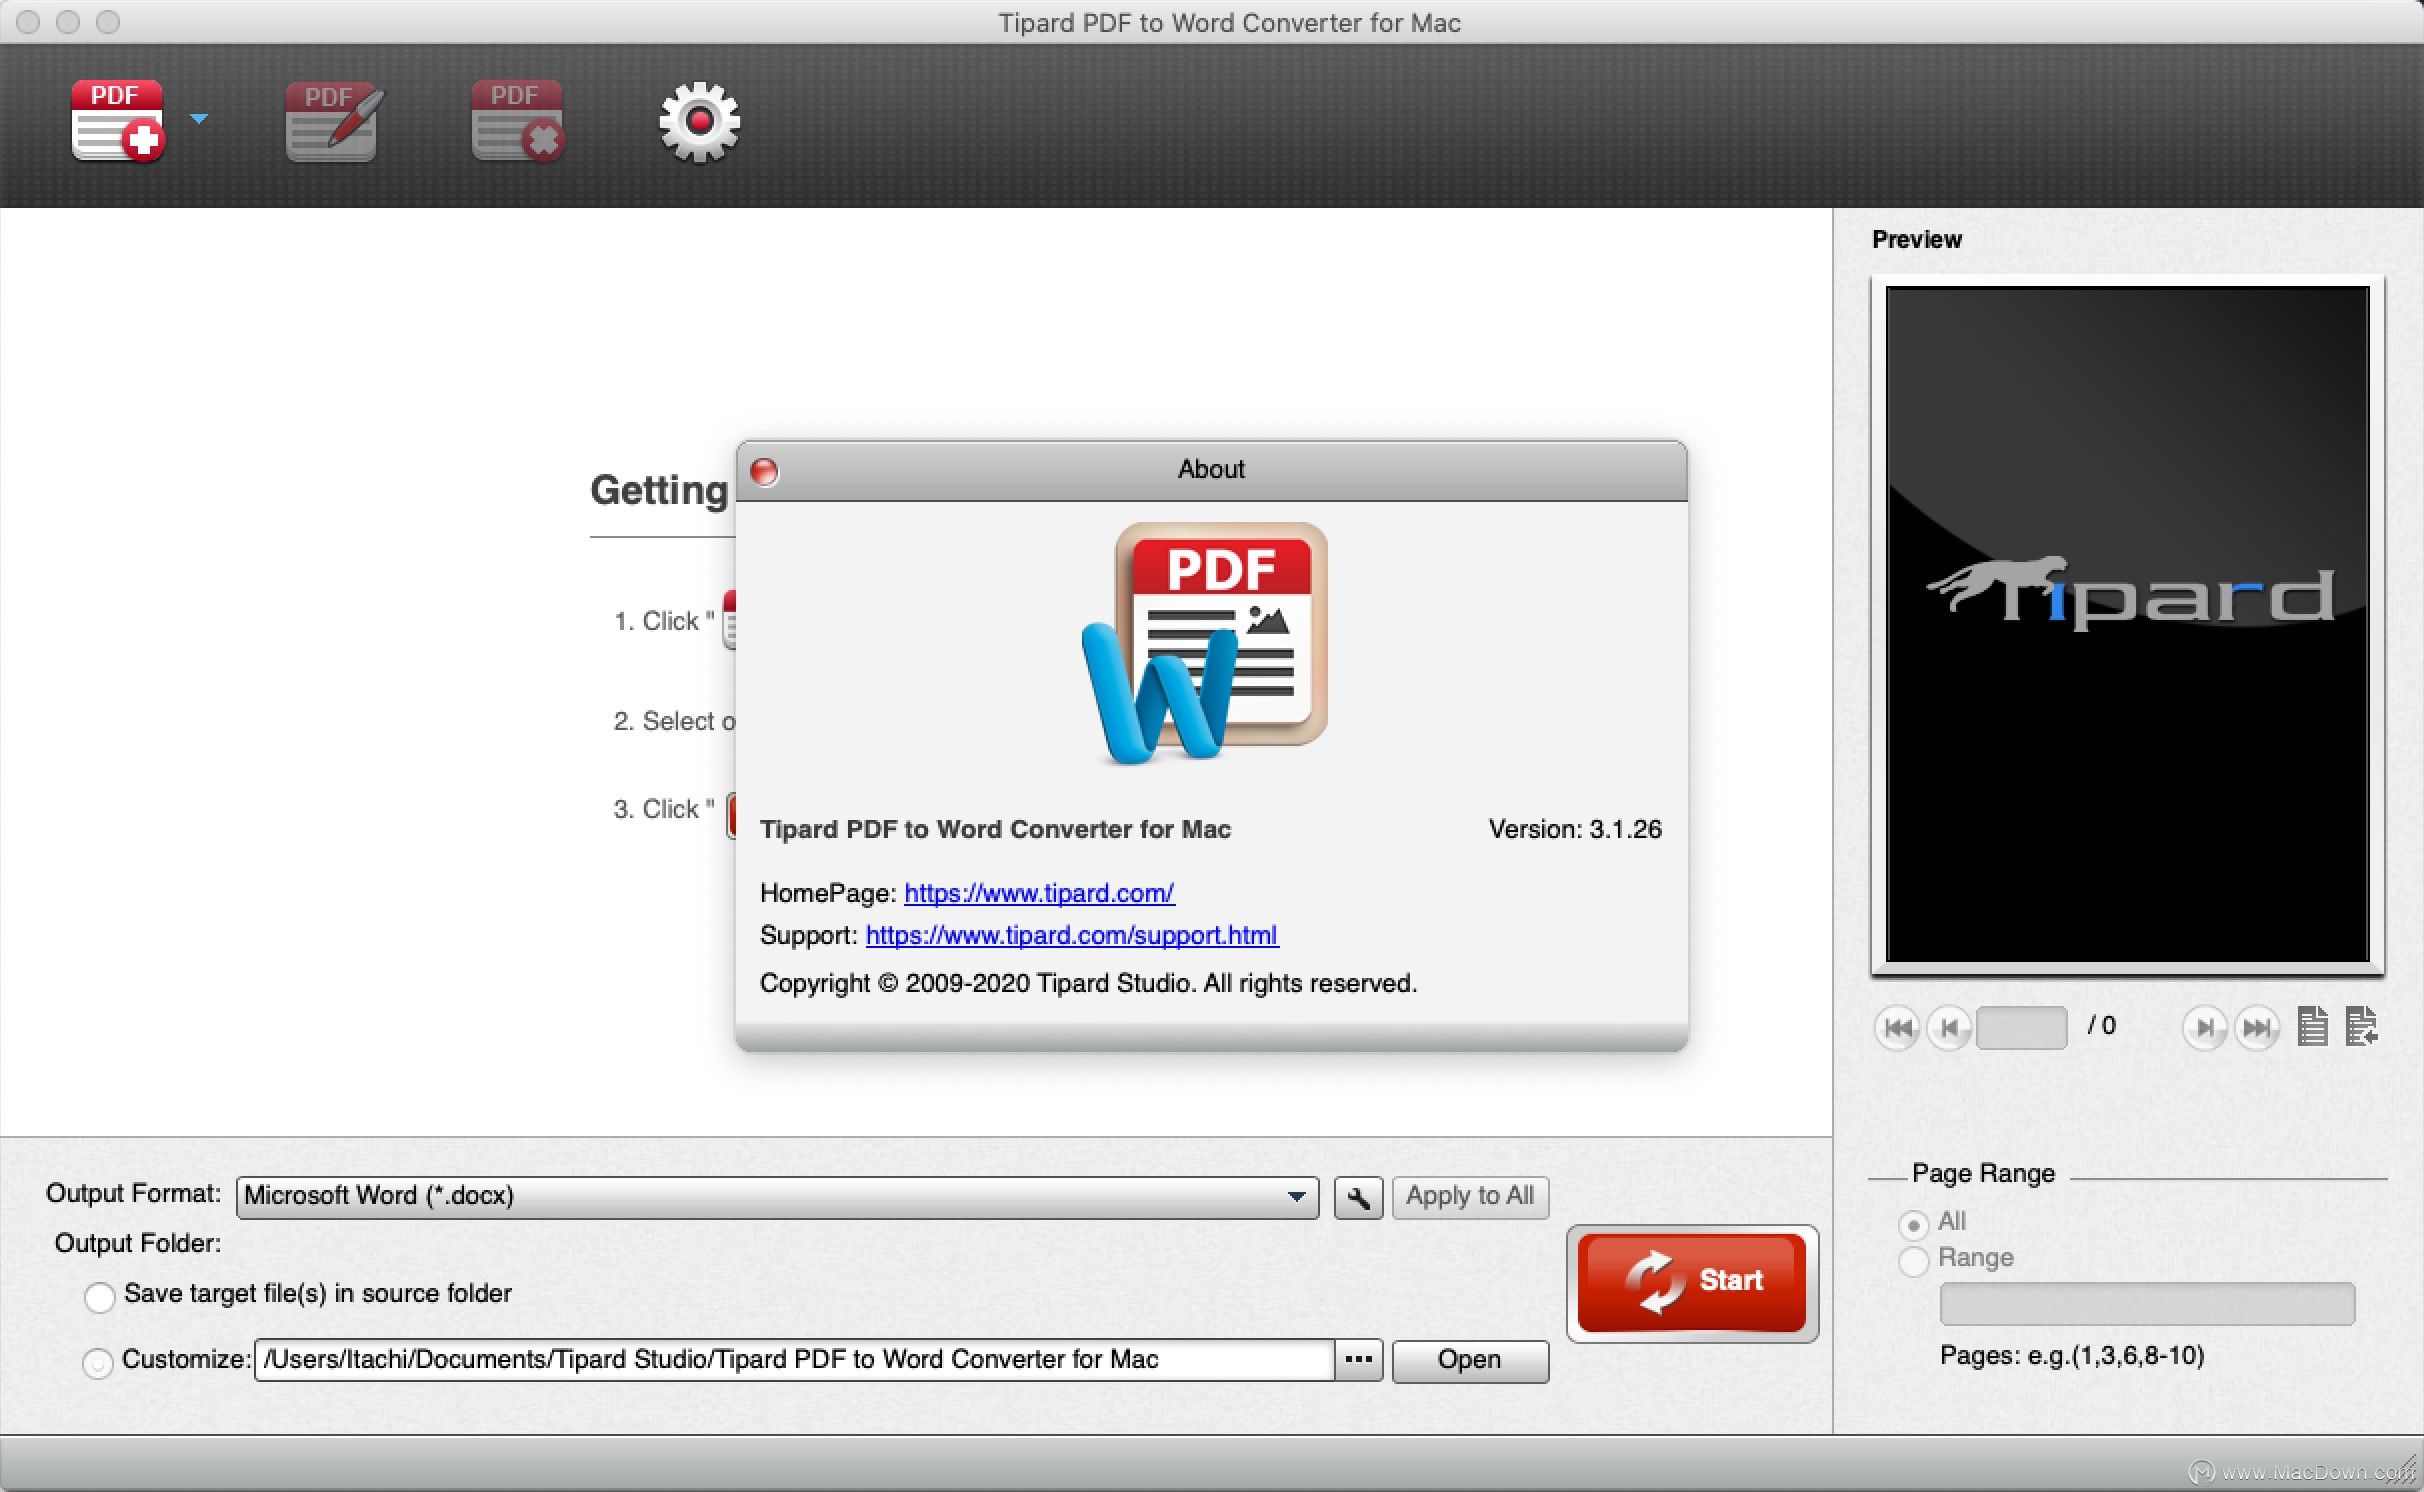
Task: Close the About dialog
Action: click(765, 471)
